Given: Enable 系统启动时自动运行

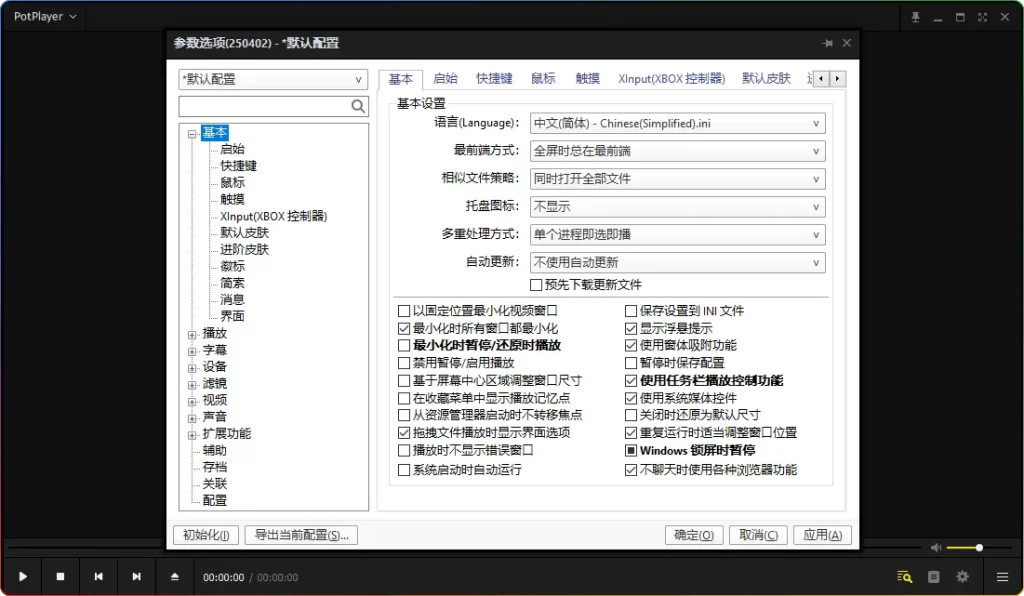Looking at the screenshot, I should [x=404, y=470].
